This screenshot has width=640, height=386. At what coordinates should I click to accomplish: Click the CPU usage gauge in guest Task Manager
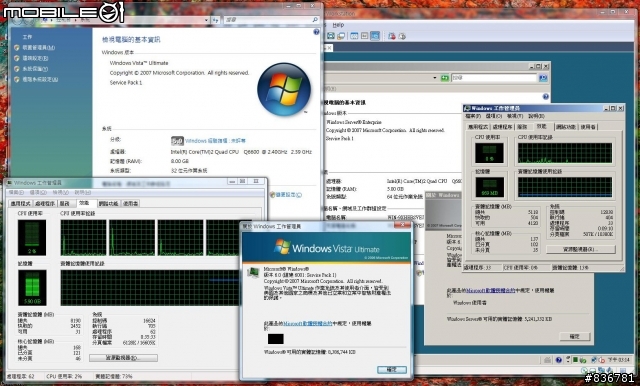(x=489, y=153)
